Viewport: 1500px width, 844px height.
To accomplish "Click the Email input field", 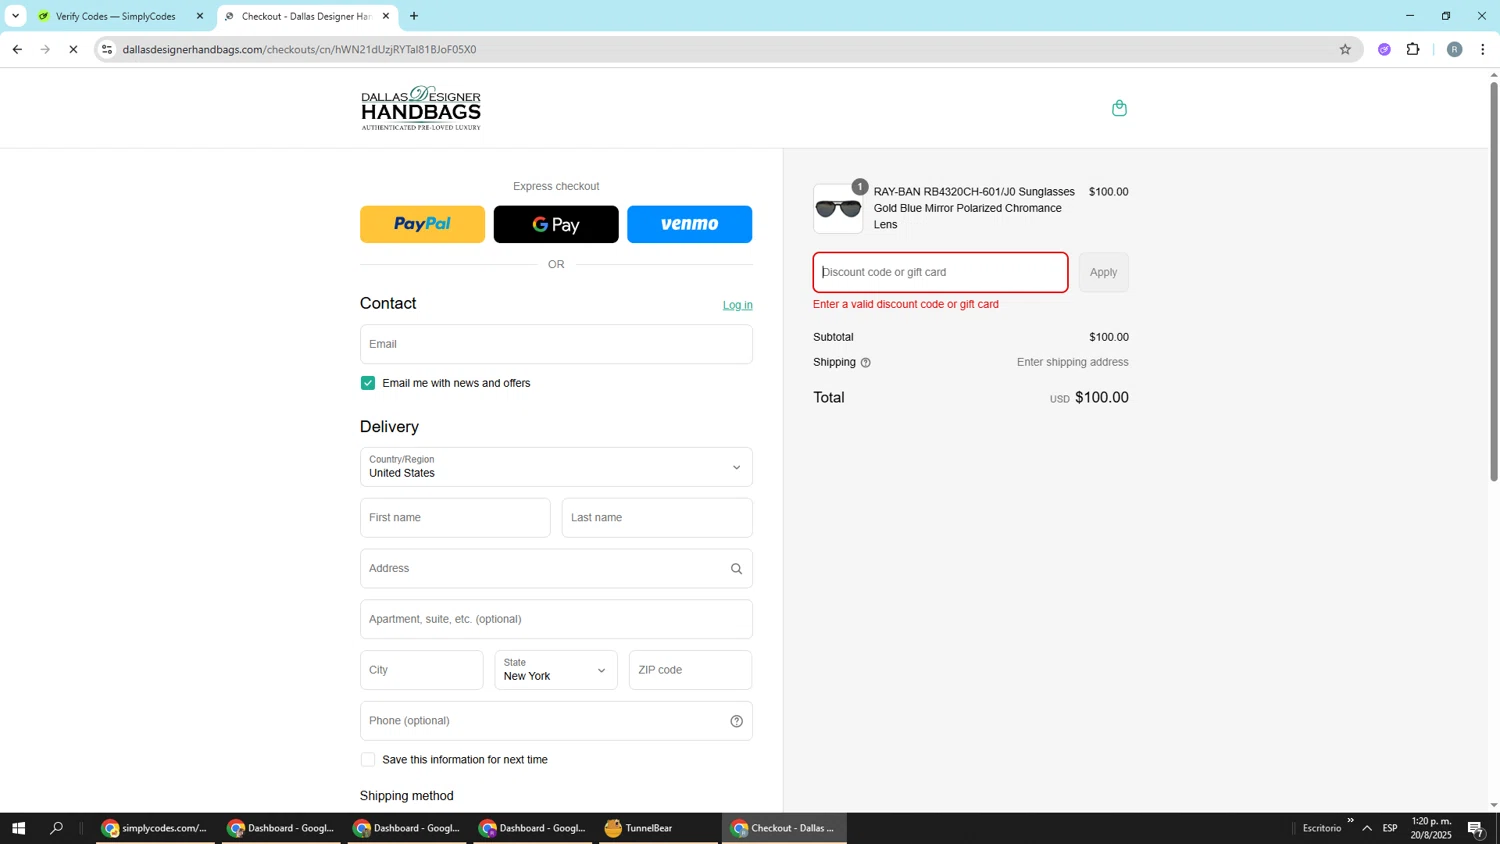I will (x=556, y=344).
